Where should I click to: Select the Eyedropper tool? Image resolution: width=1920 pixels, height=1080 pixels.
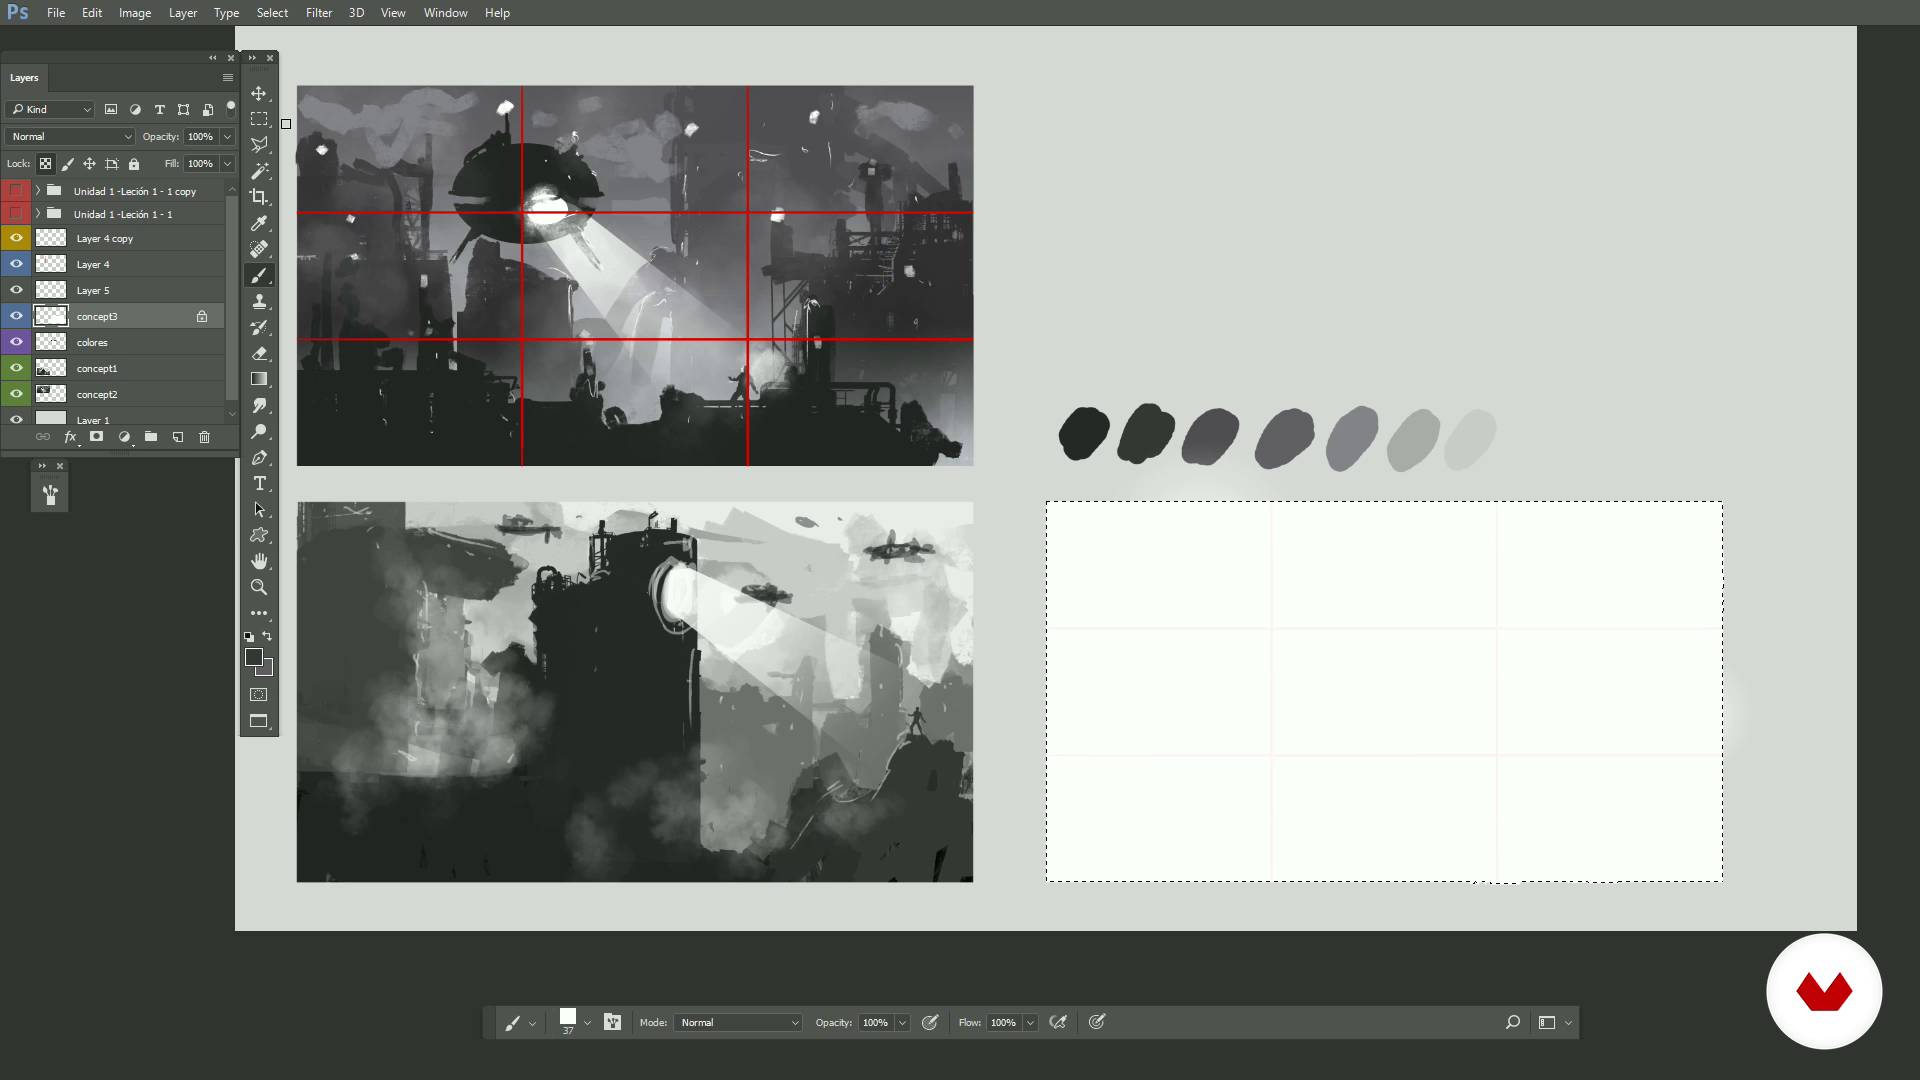coord(259,223)
